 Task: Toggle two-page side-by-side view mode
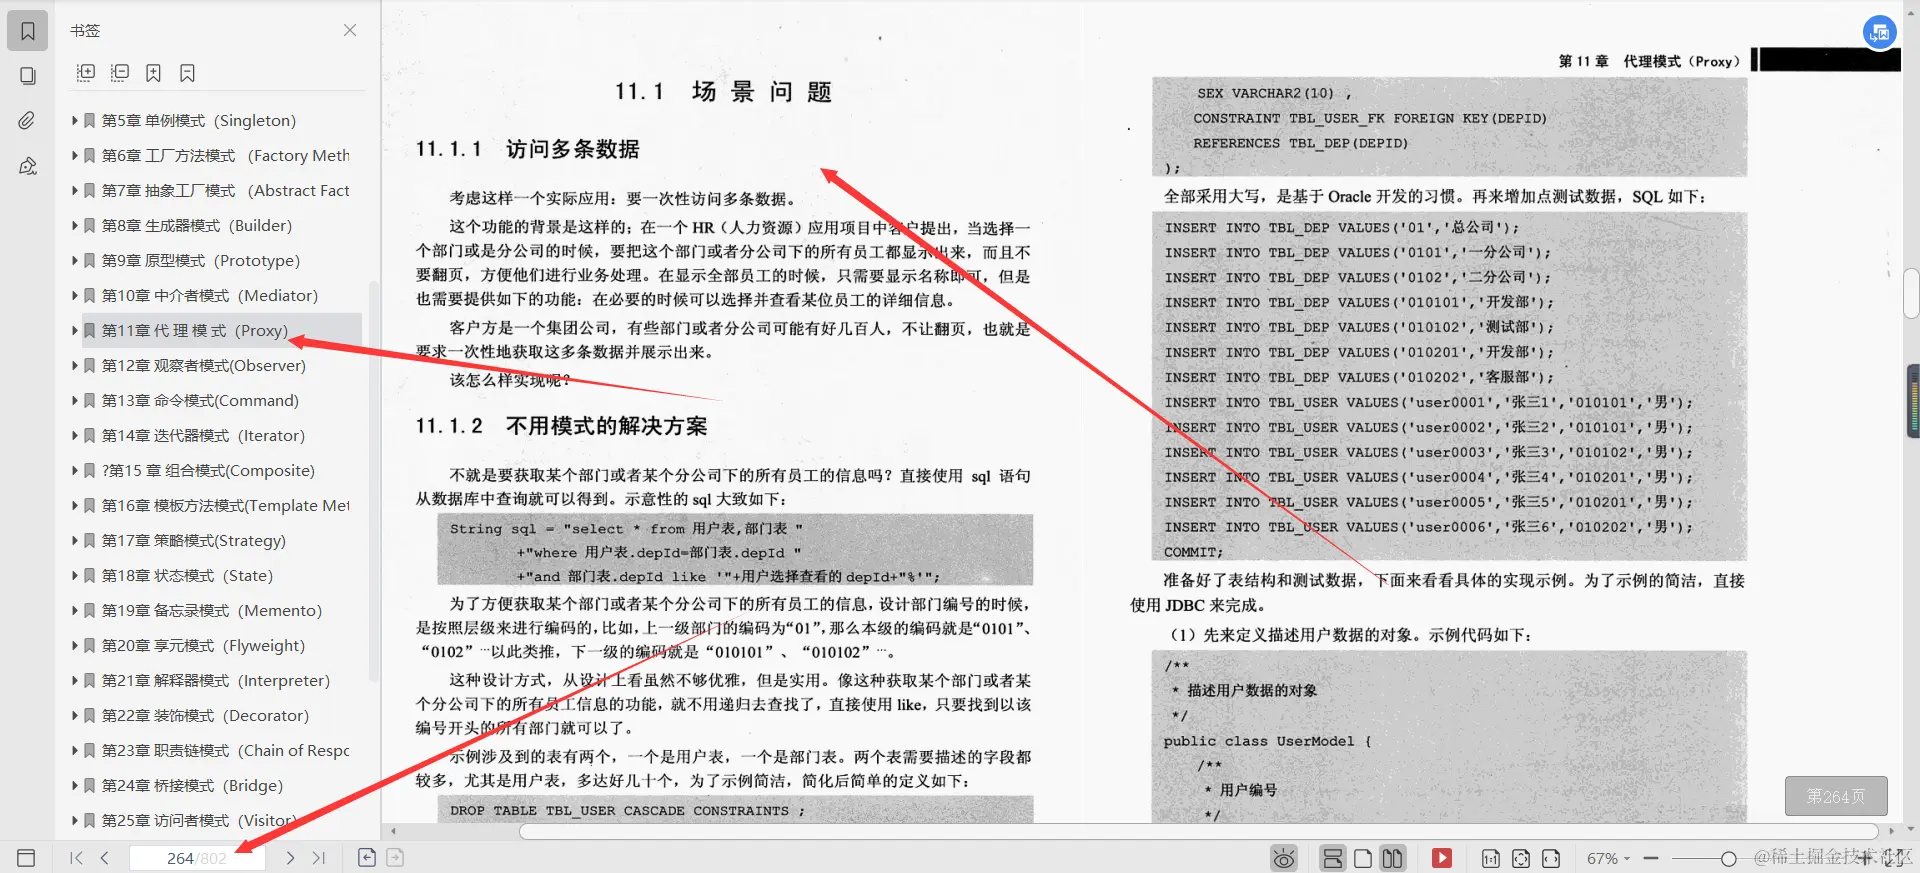click(x=1392, y=858)
